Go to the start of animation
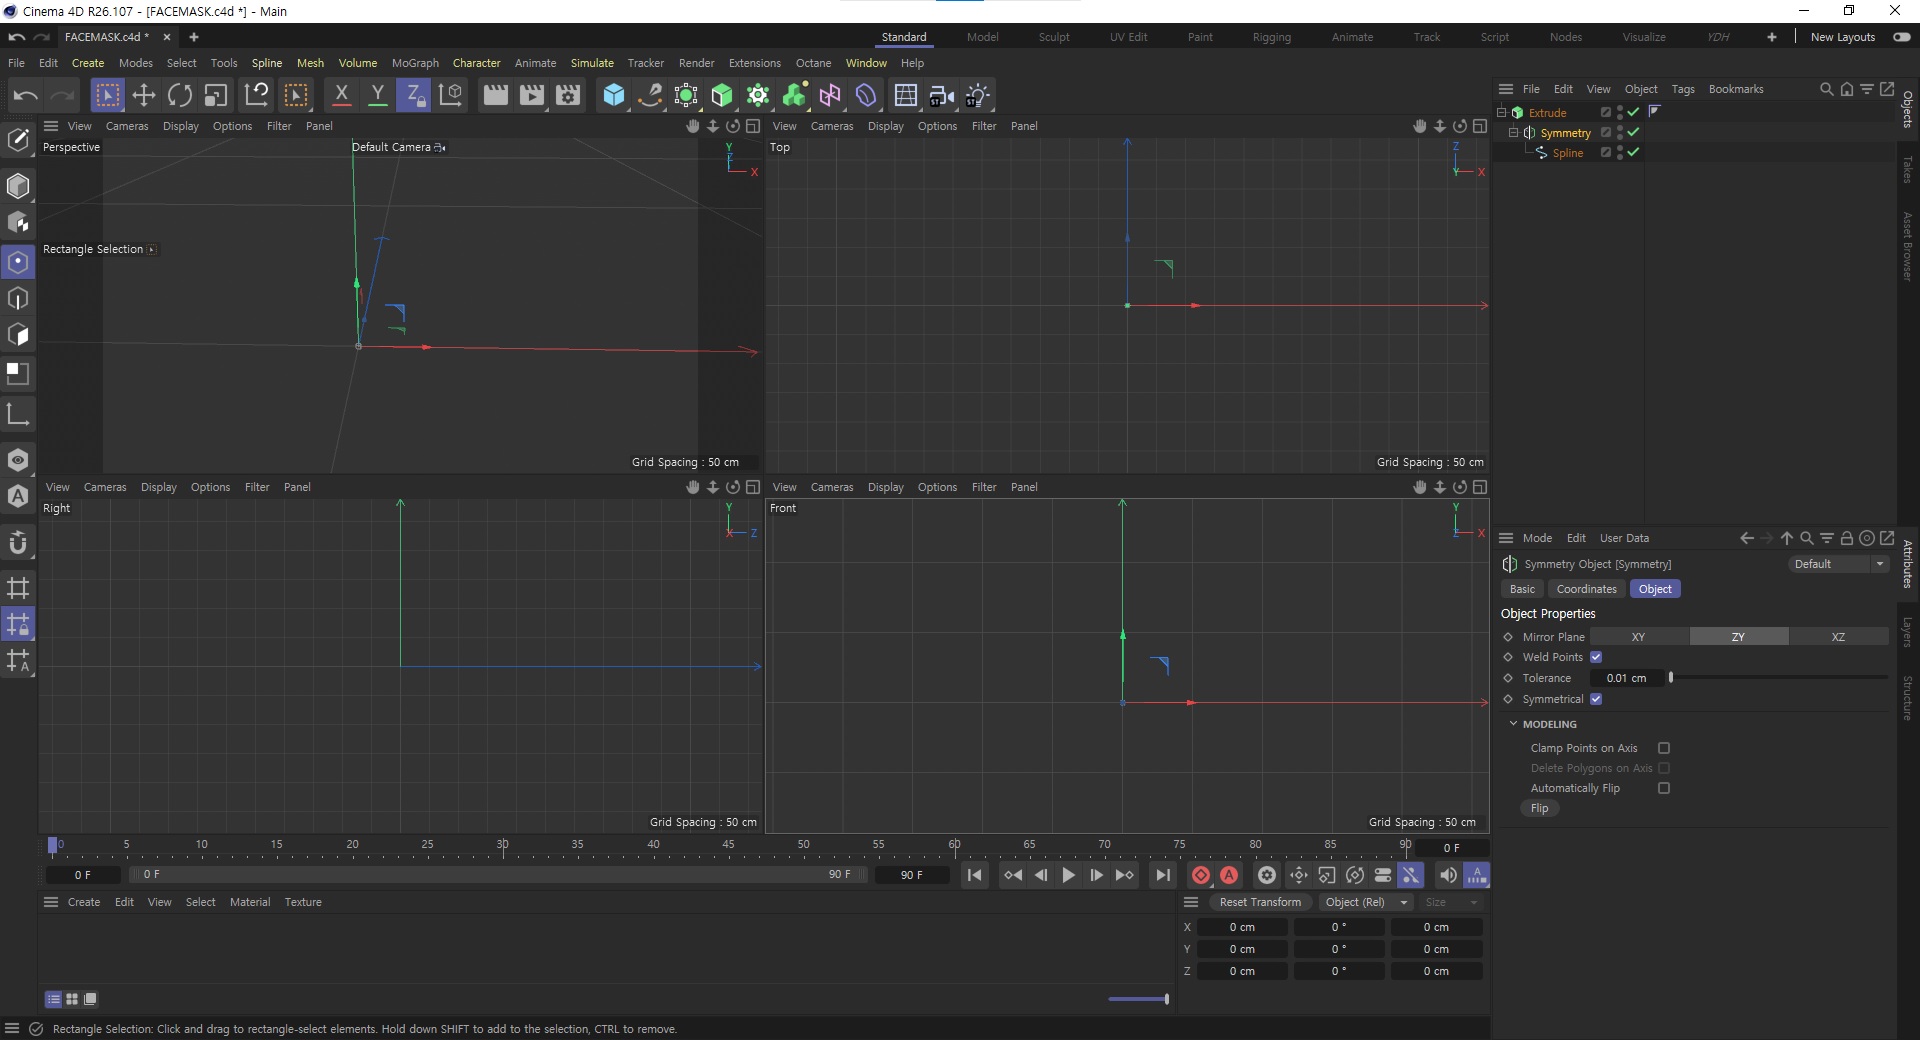Screen dimensions: 1920x1040 point(975,875)
